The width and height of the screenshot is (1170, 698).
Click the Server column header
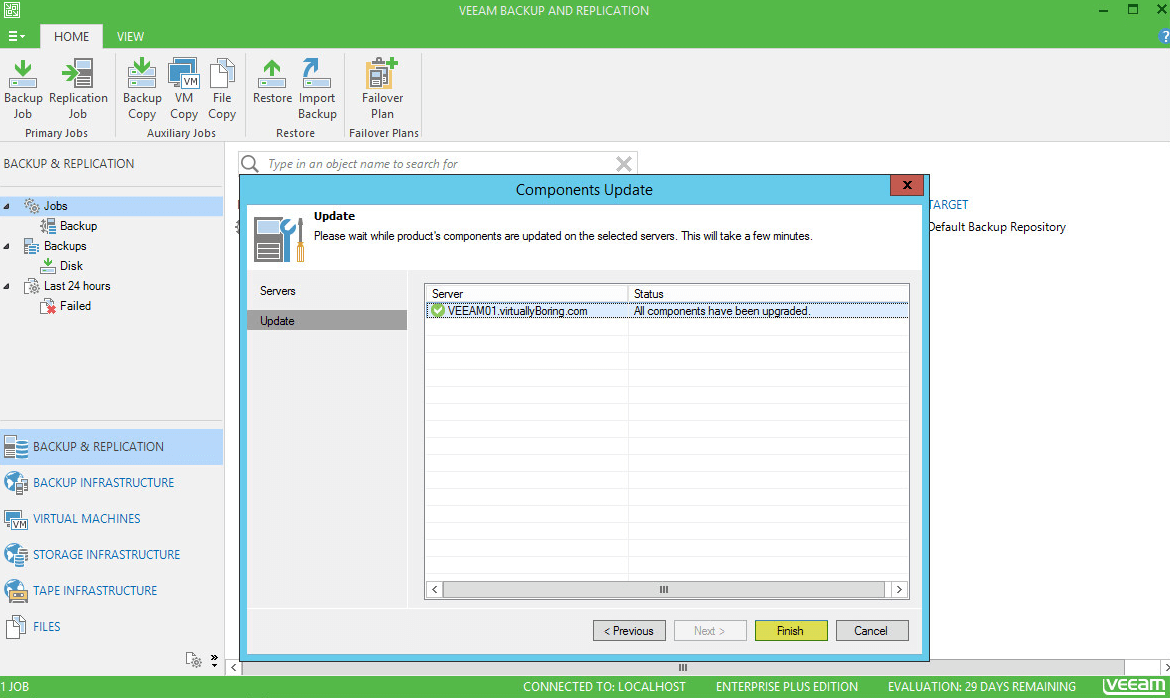point(527,294)
